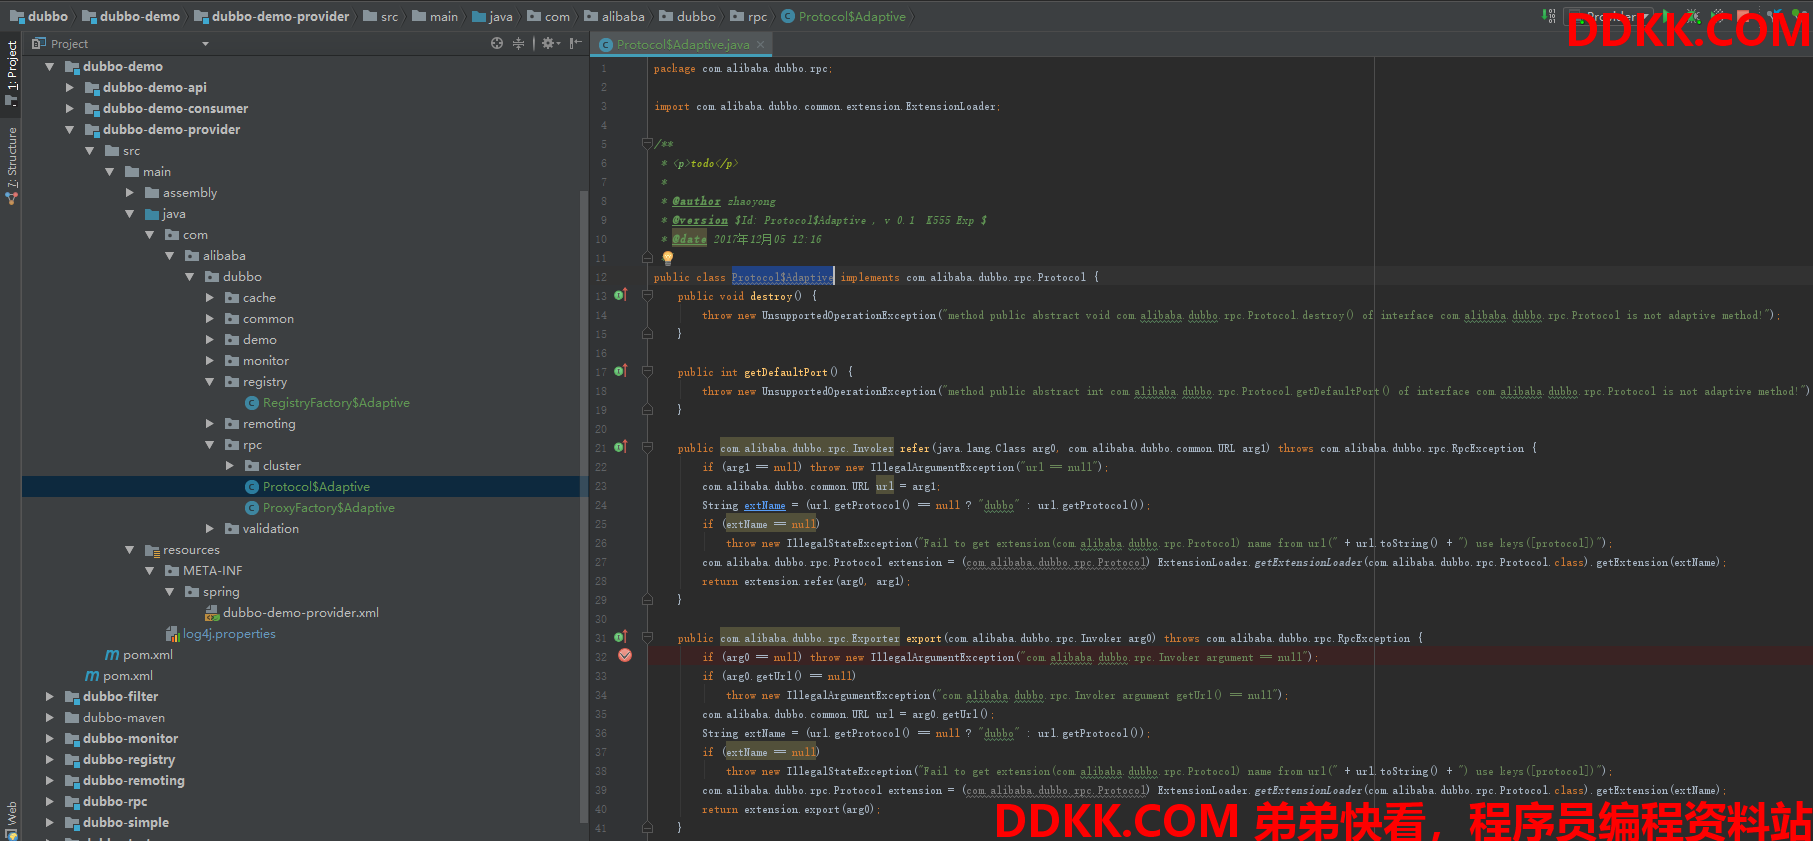Click the Protocol$Adaptive breadcrumb
Image resolution: width=1813 pixels, height=841 pixels.
843,16
